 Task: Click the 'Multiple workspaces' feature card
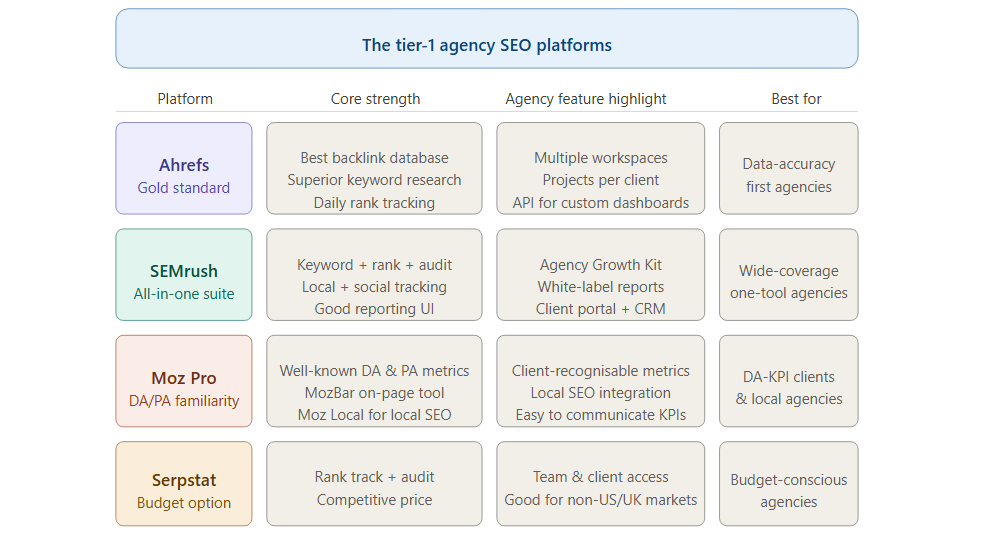tap(601, 168)
